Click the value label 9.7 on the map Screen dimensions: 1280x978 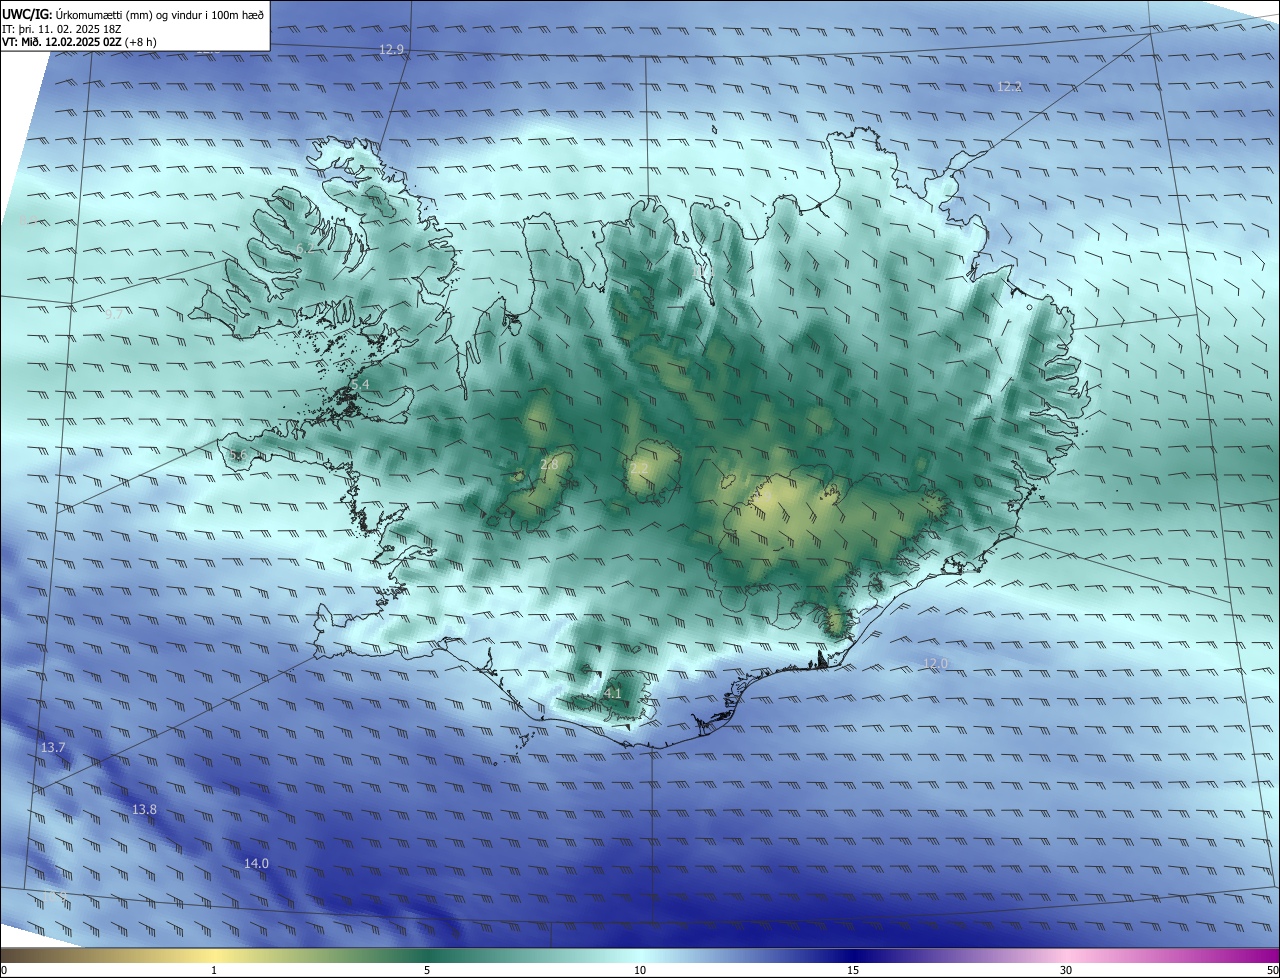click(x=113, y=314)
